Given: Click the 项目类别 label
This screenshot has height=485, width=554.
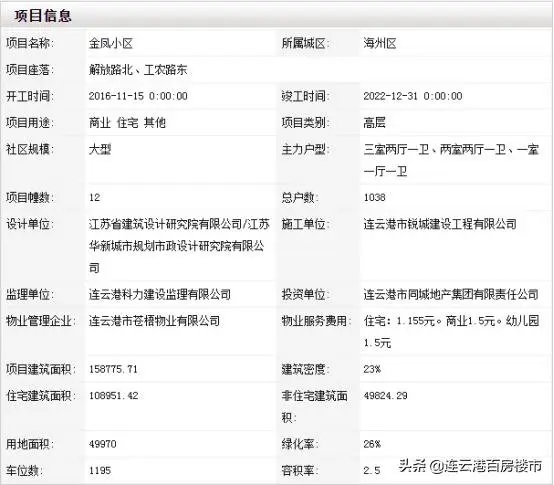Looking at the screenshot, I should tap(306, 123).
